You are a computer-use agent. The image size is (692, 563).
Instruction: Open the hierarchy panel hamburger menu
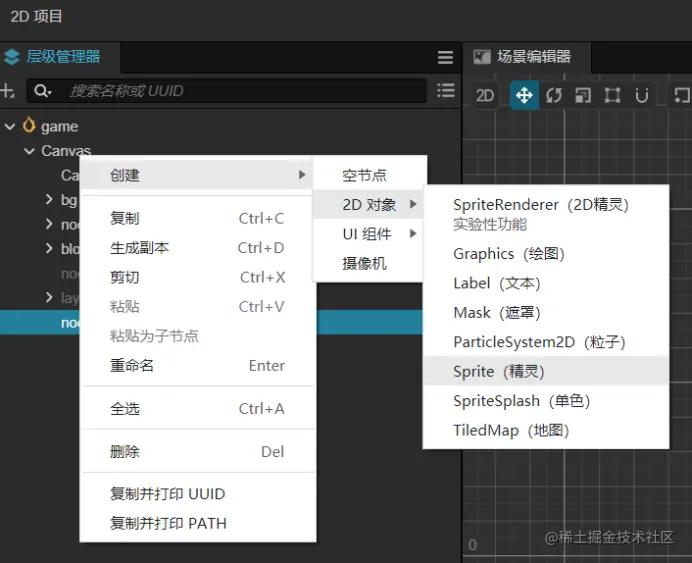coord(445,57)
